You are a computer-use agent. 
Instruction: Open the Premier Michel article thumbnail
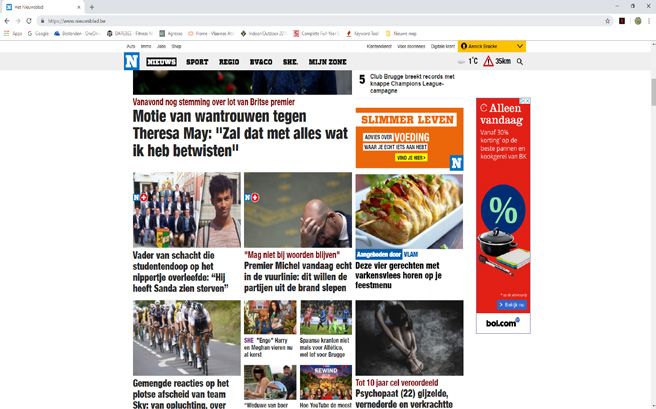[x=298, y=210]
